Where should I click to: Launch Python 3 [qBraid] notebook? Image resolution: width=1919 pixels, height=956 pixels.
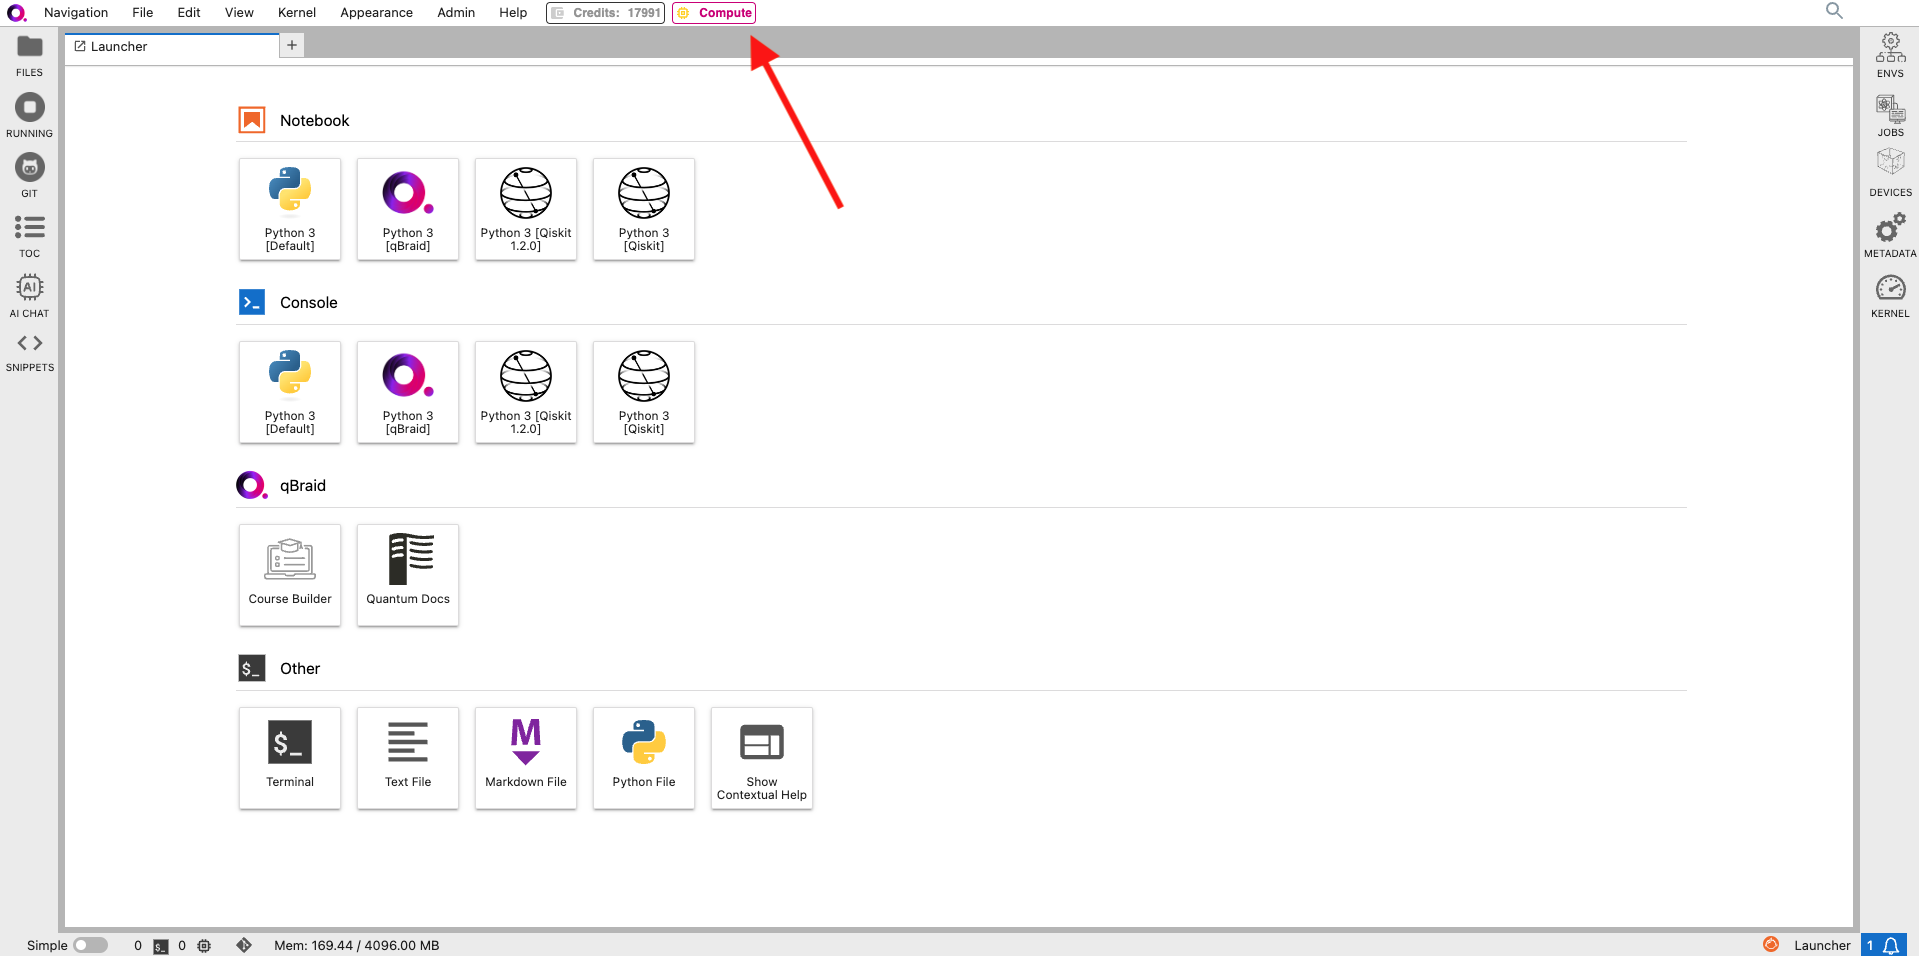pyautogui.click(x=408, y=209)
